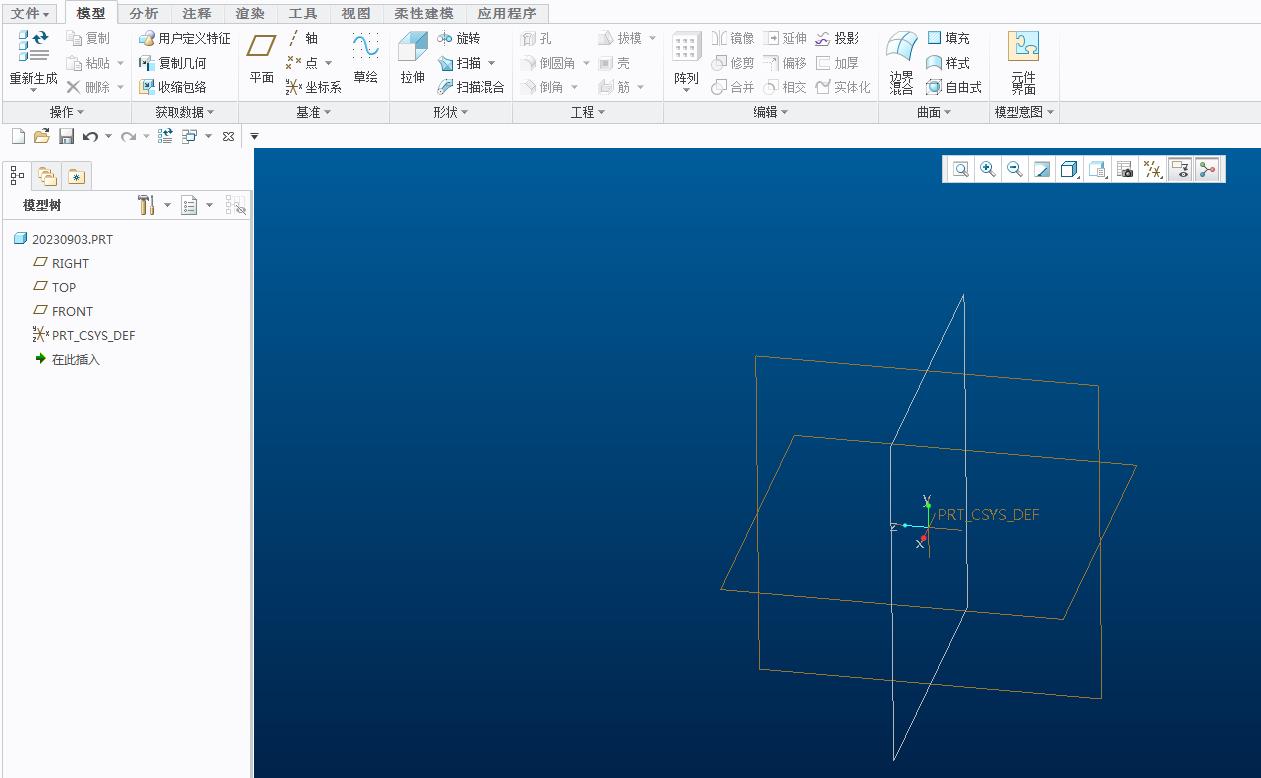Select the 投影 (Project) tool

tap(837, 38)
